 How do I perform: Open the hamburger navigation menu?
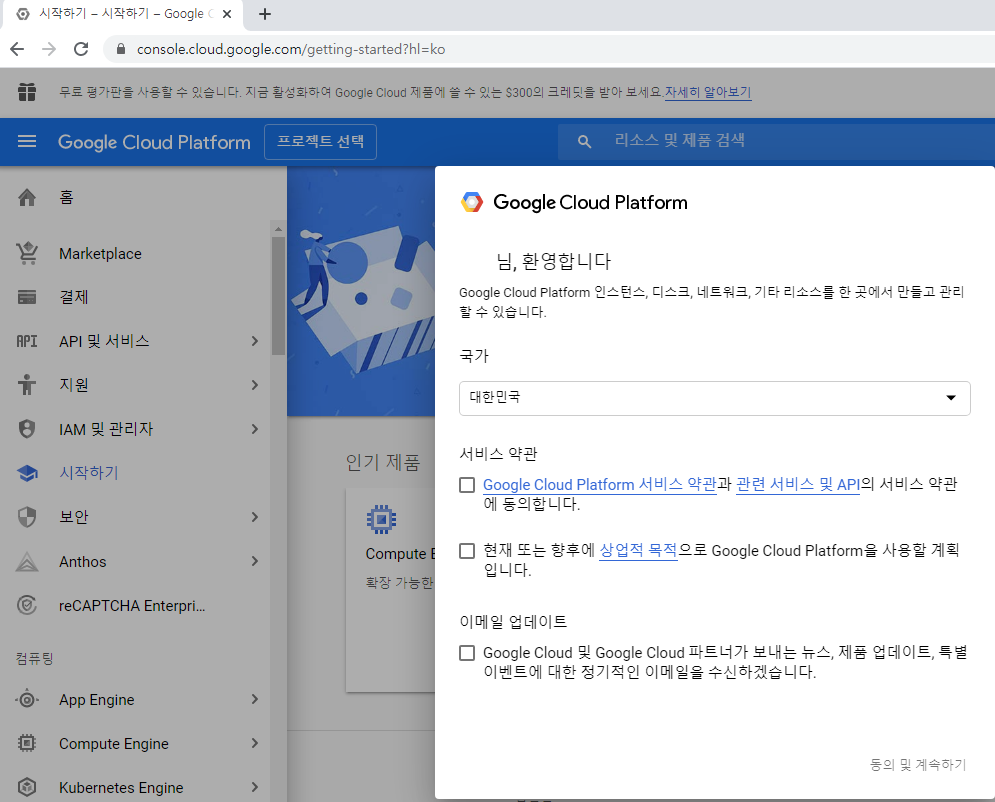[27, 141]
